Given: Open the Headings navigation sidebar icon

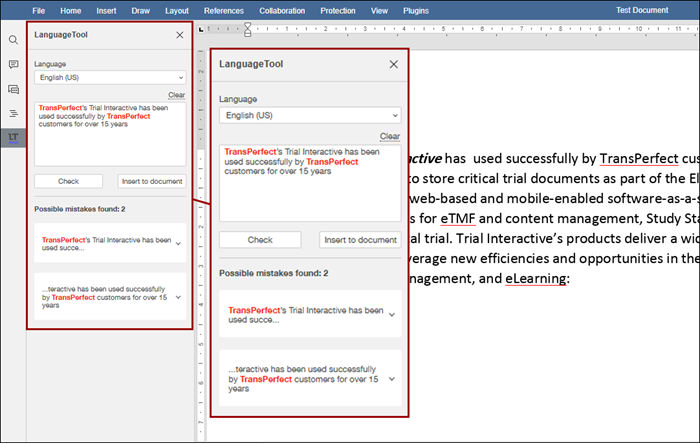Looking at the screenshot, I should click(13, 113).
